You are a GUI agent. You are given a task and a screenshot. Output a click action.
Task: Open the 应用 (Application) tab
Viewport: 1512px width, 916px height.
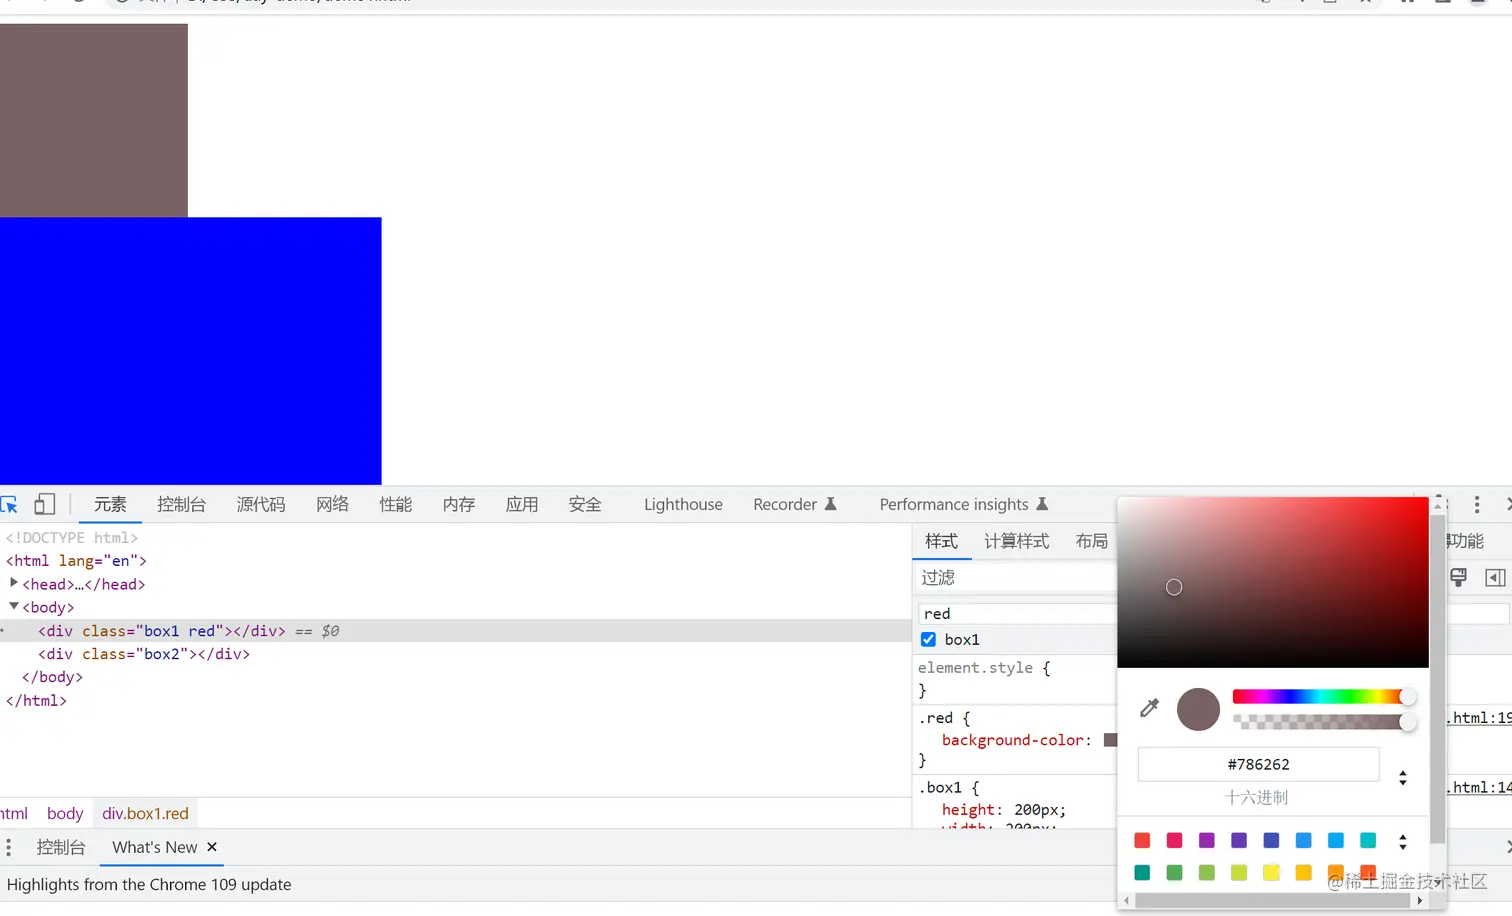522,505
